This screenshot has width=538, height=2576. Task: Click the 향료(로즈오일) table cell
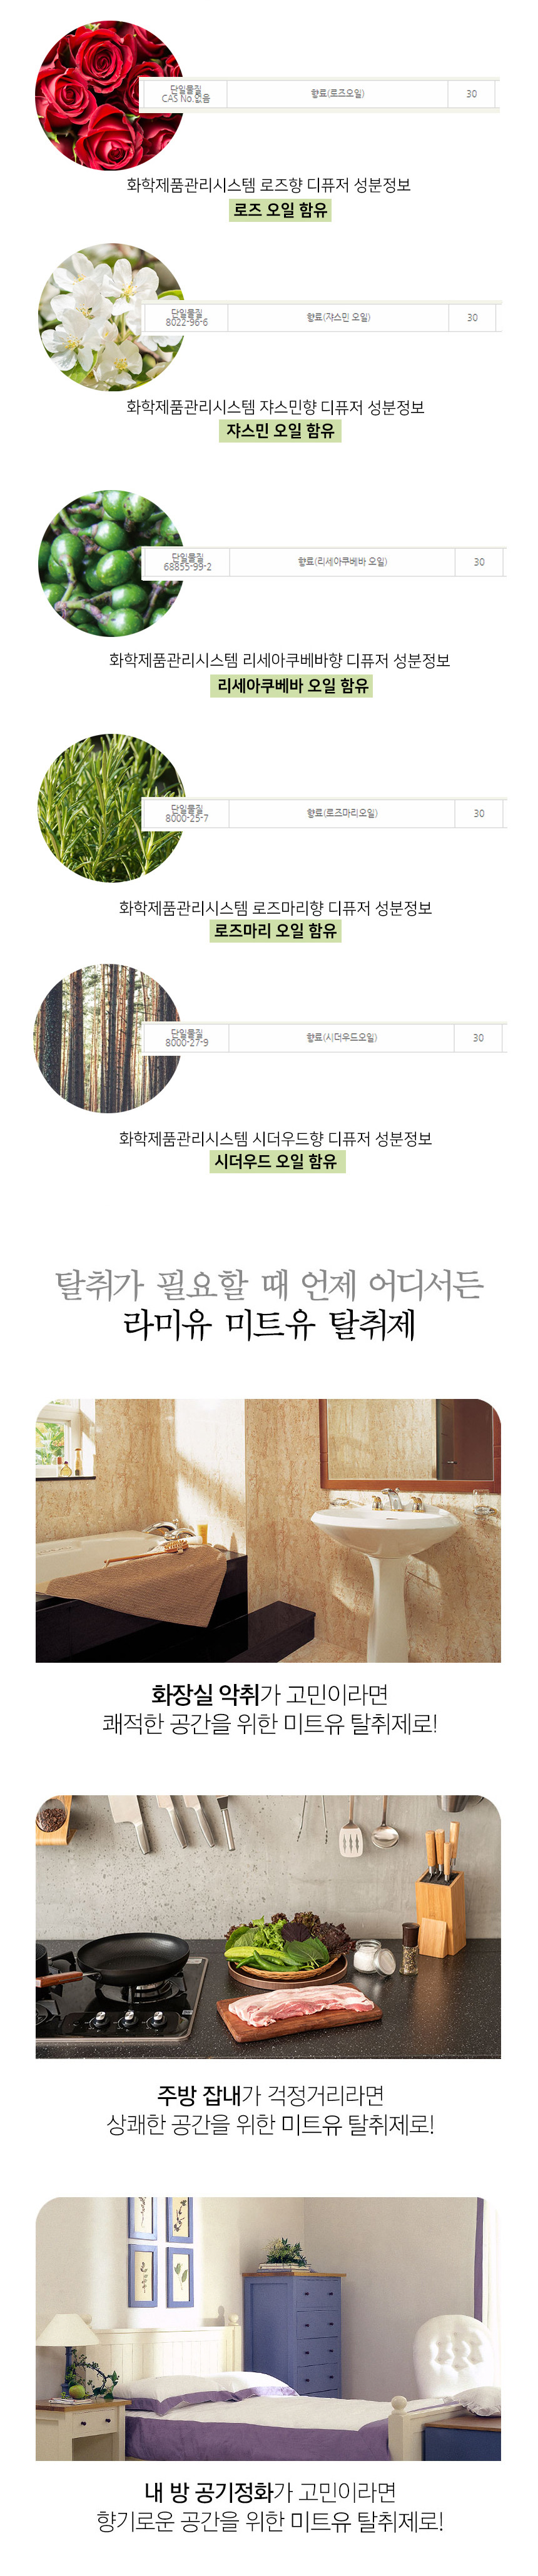point(337,94)
